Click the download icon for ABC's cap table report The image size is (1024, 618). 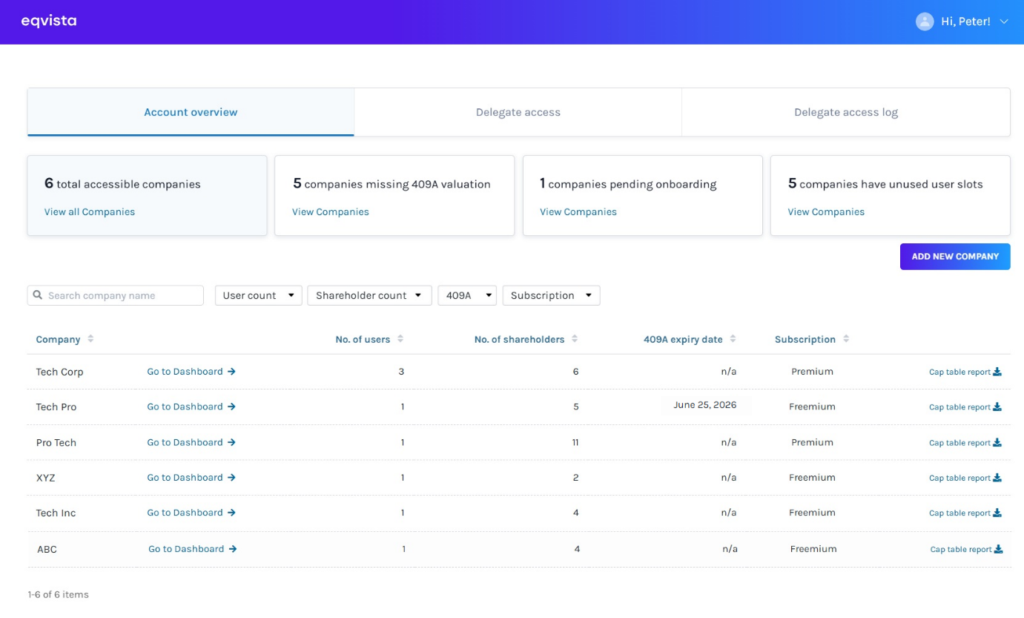(x=996, y=548)
